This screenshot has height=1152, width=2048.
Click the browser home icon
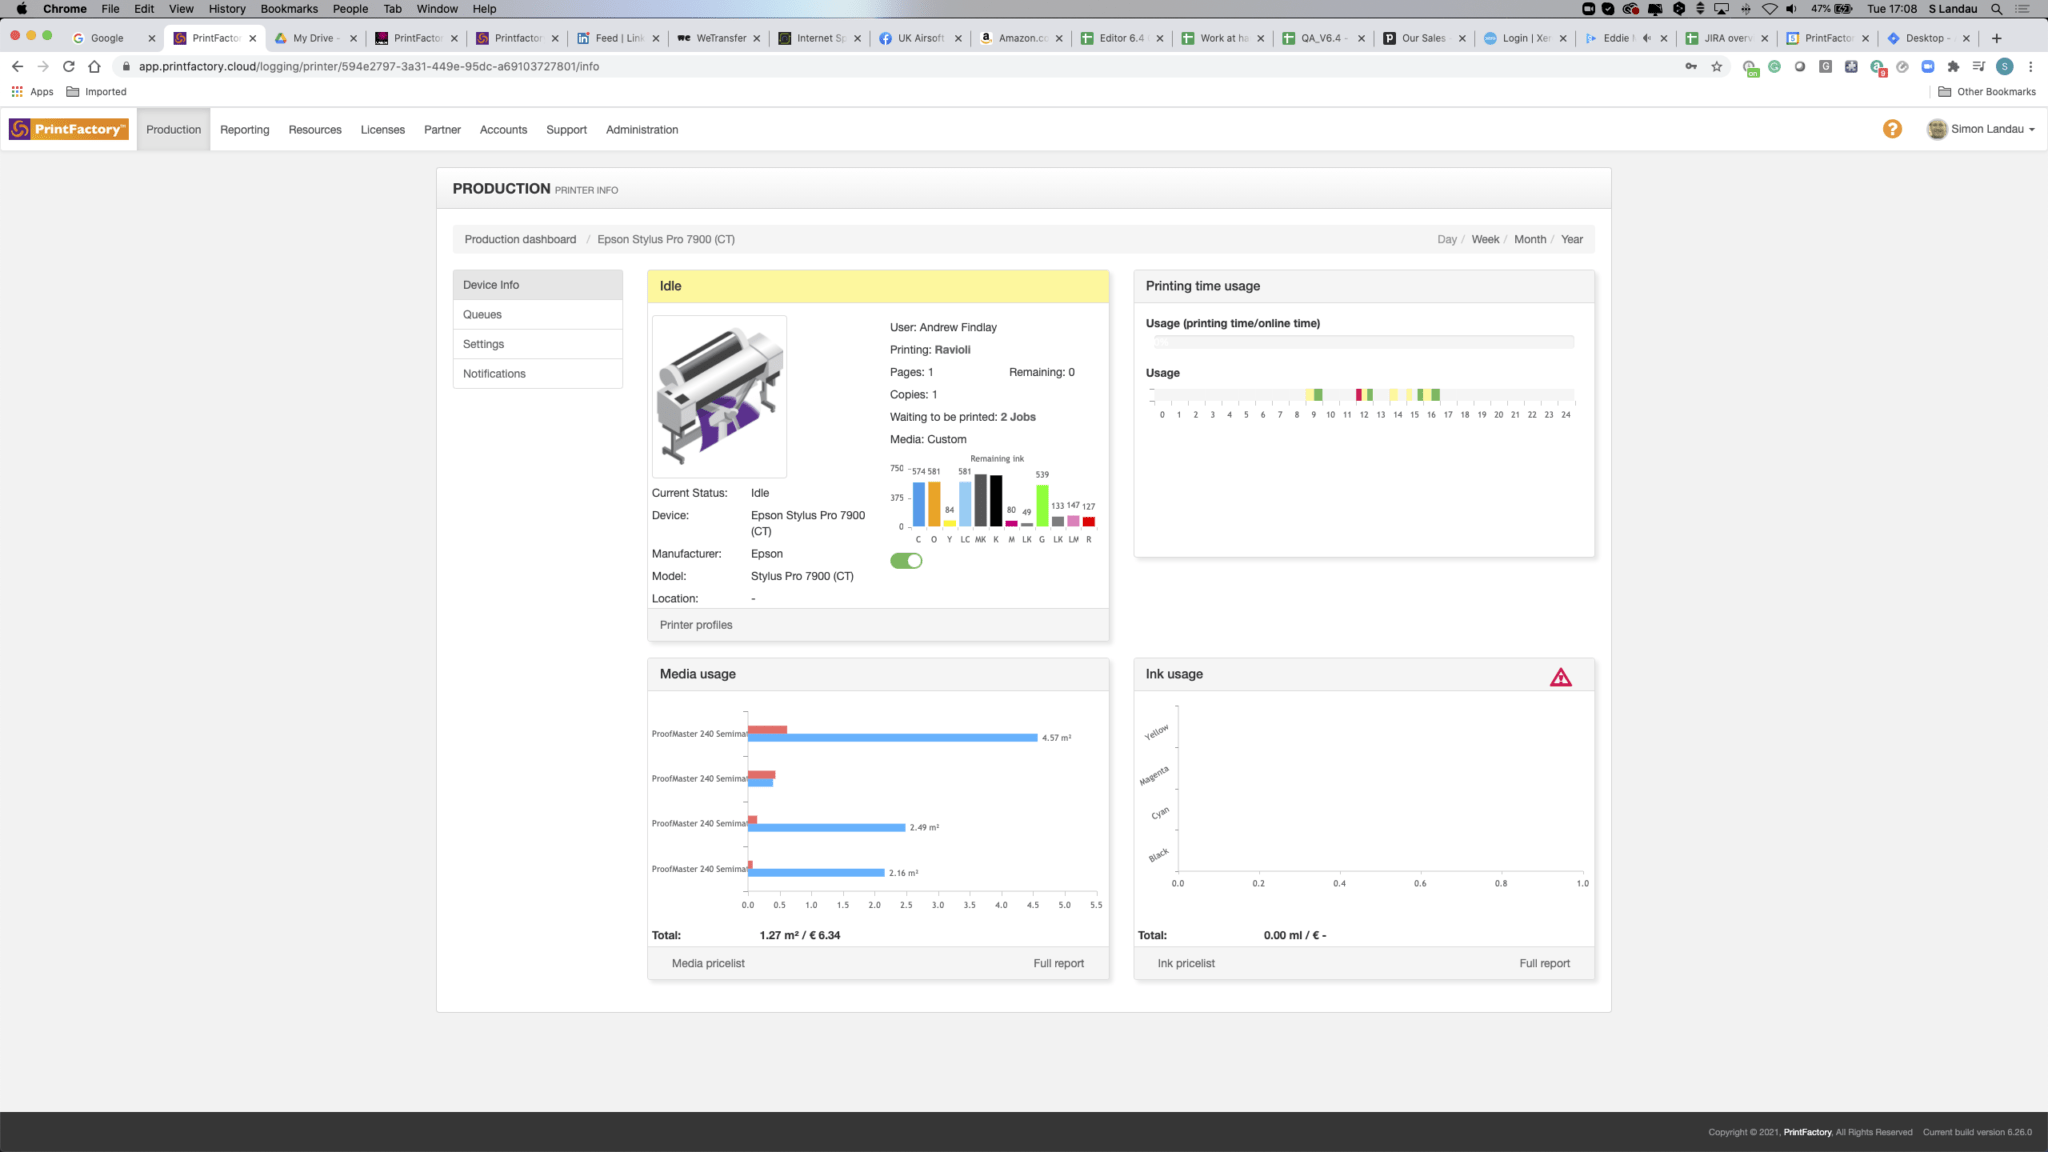[94, 67]
